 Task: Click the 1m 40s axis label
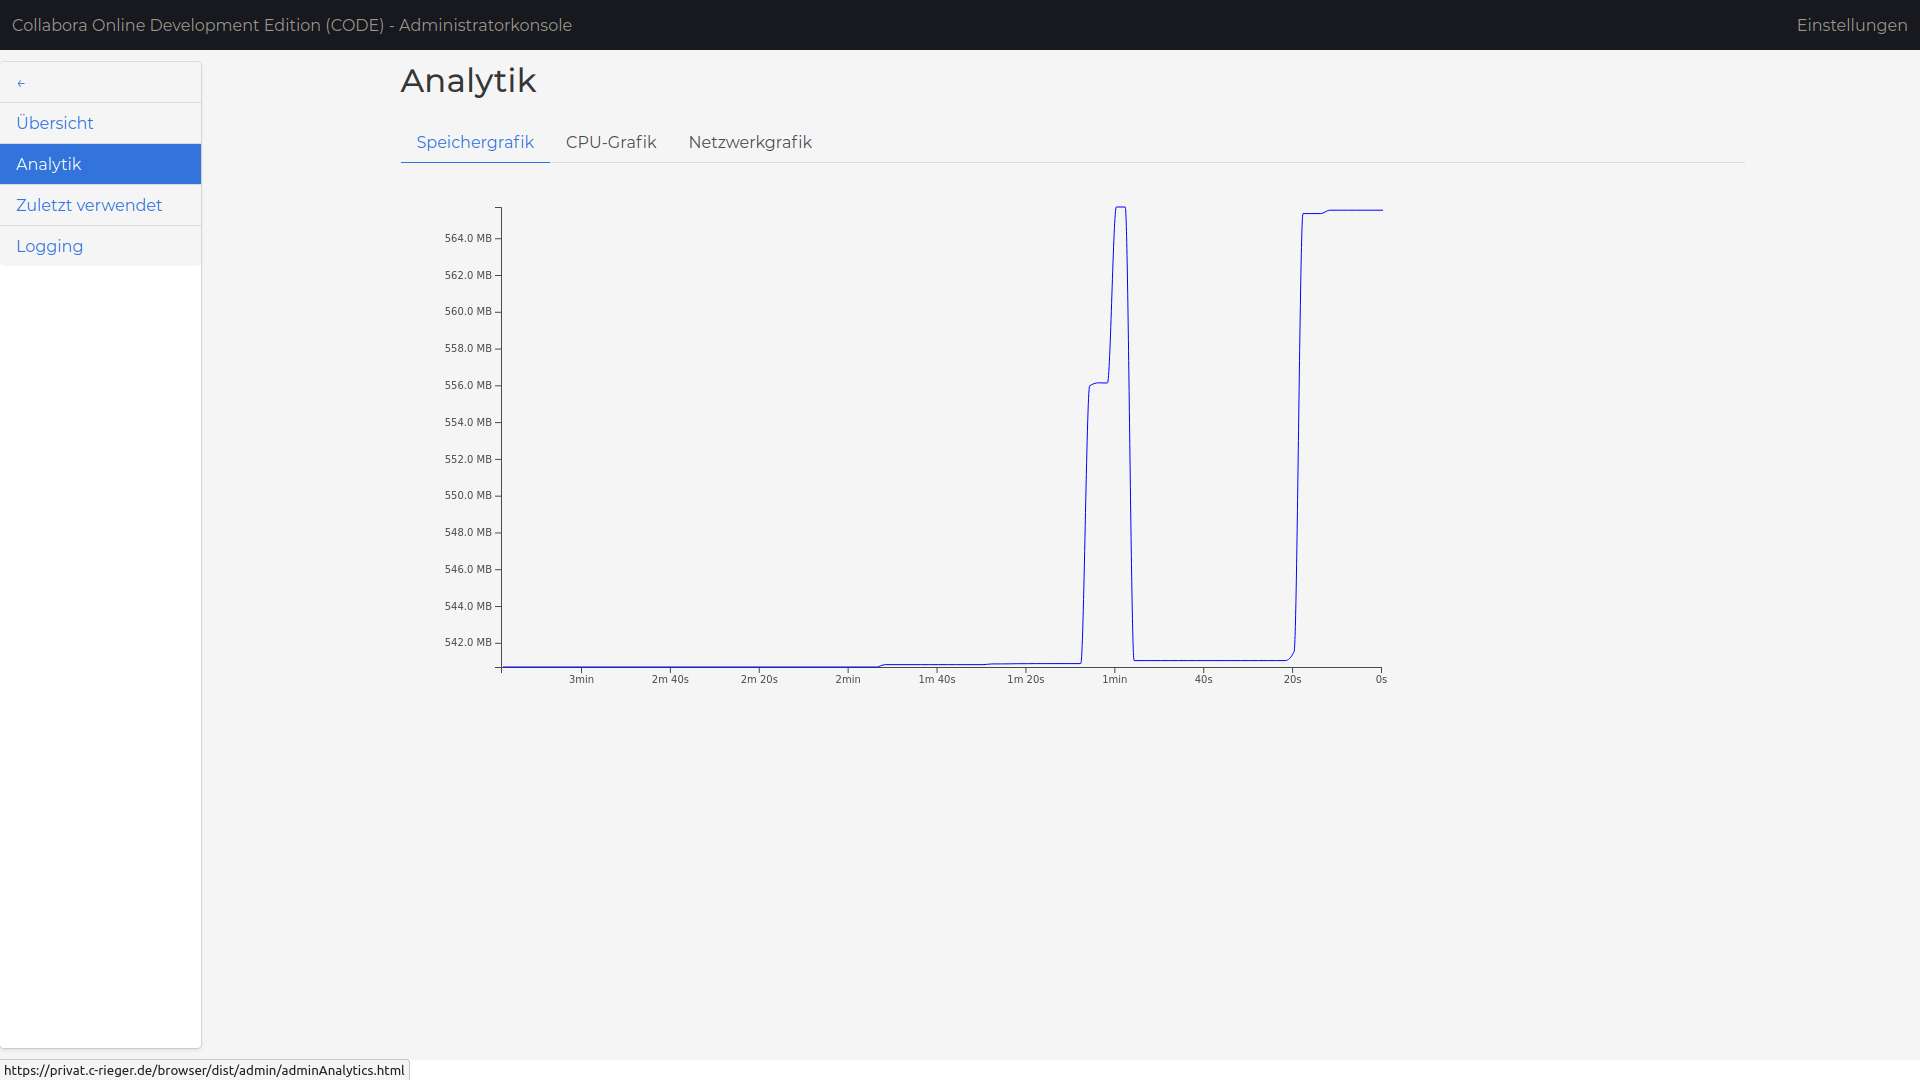tap(937, 679)
